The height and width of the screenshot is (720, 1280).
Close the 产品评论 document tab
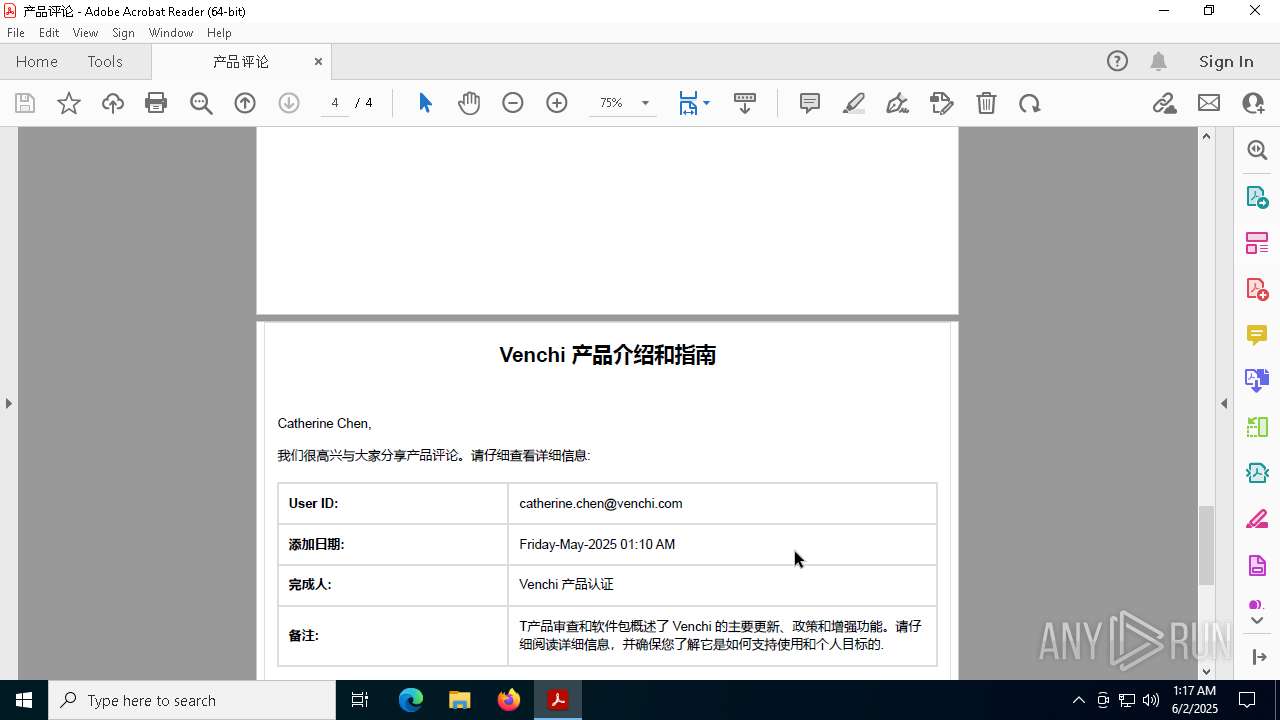[x=318, y=61]
